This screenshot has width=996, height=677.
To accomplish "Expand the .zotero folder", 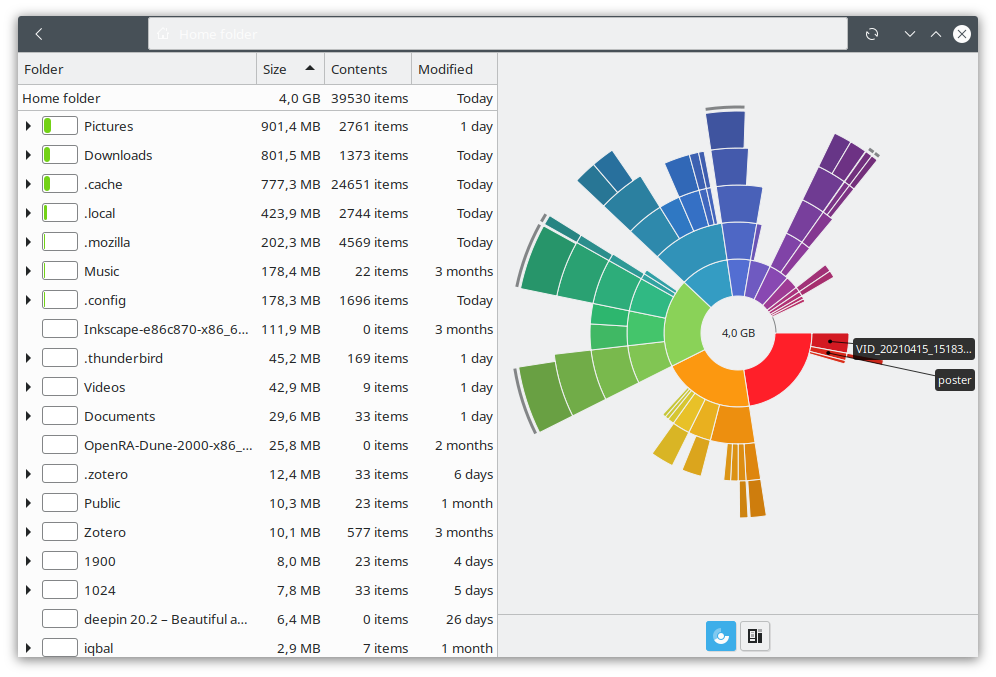I will 28,474.
